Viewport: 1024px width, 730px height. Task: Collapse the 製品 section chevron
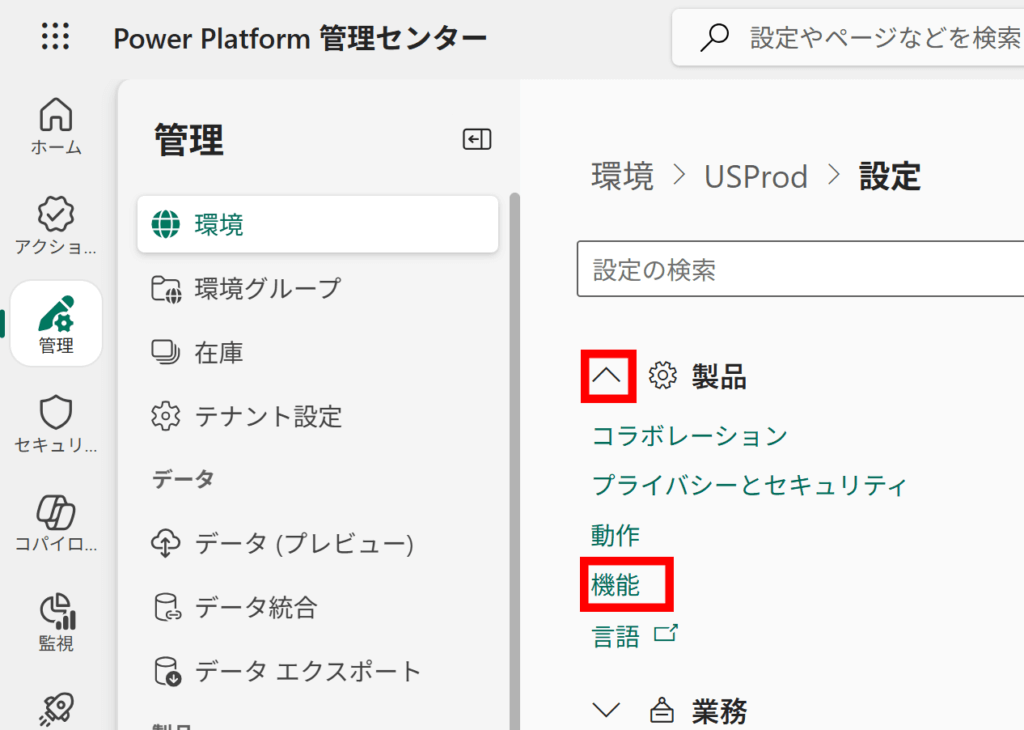coord(607,376)
